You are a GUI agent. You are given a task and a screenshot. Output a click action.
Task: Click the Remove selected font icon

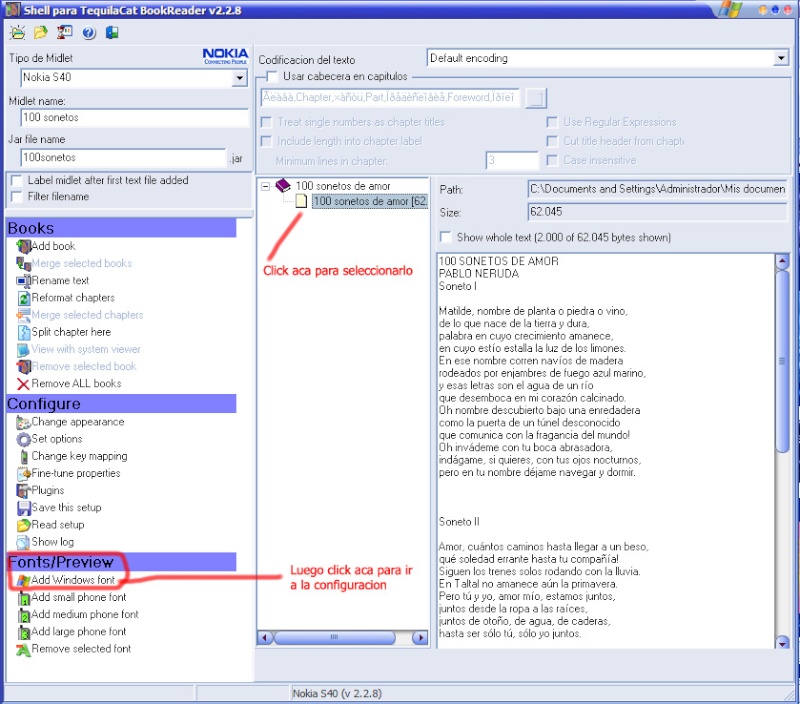(23, 649)
